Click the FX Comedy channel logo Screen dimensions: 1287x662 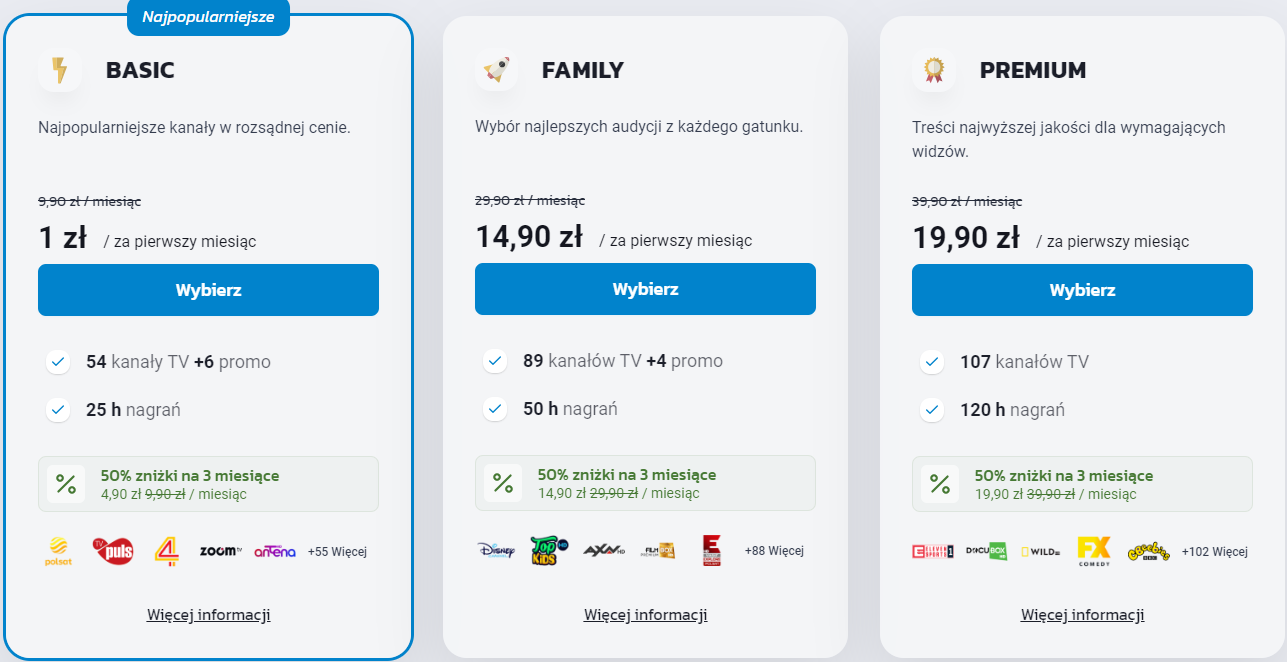click(1094, 551)
